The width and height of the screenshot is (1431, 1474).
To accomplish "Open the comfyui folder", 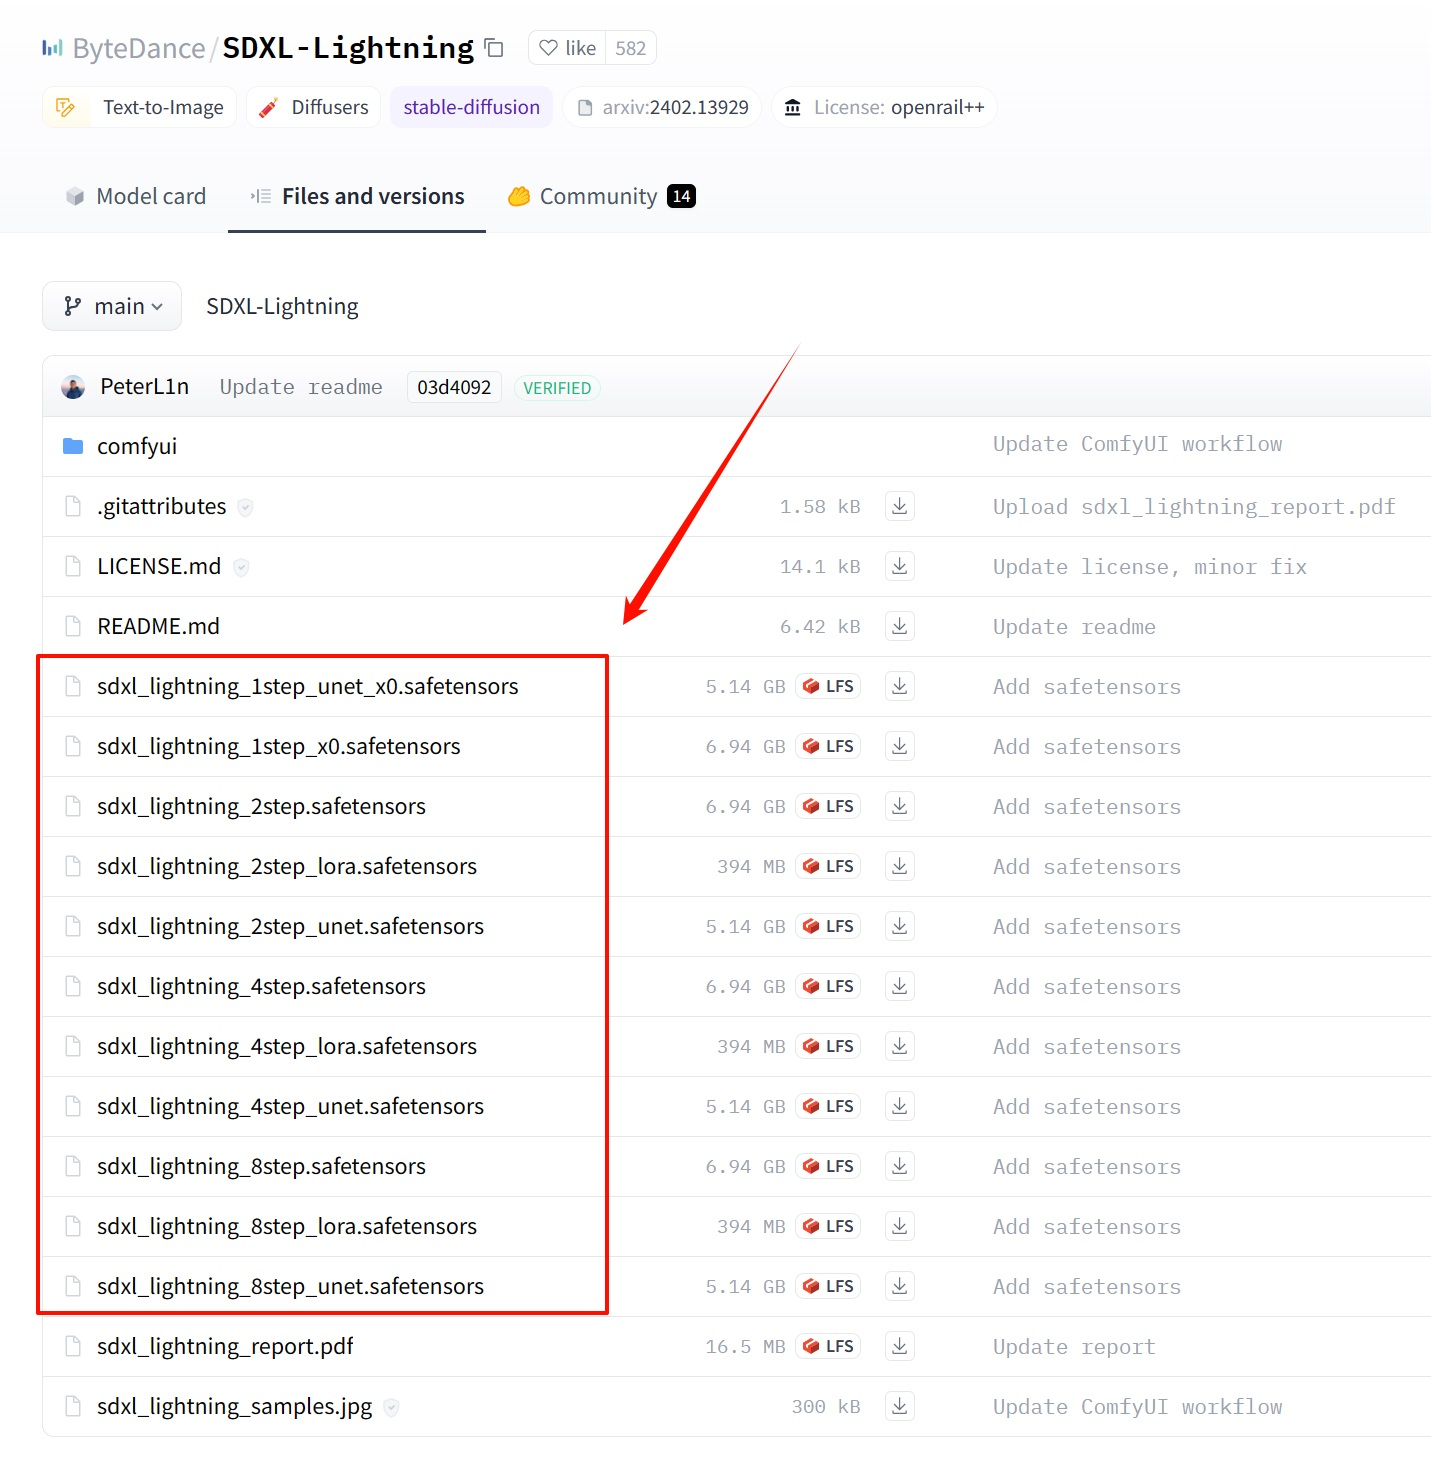I will [x=137, y=446].
